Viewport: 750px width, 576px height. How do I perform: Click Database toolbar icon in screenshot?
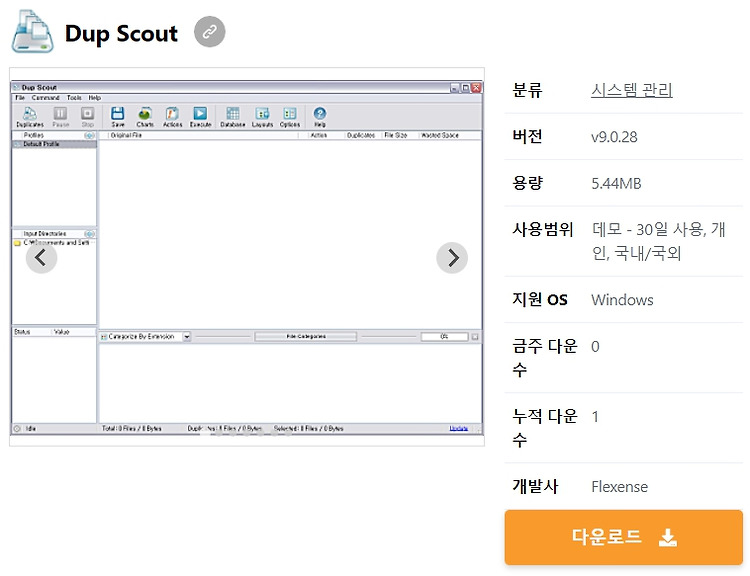[x=232, y=117]
